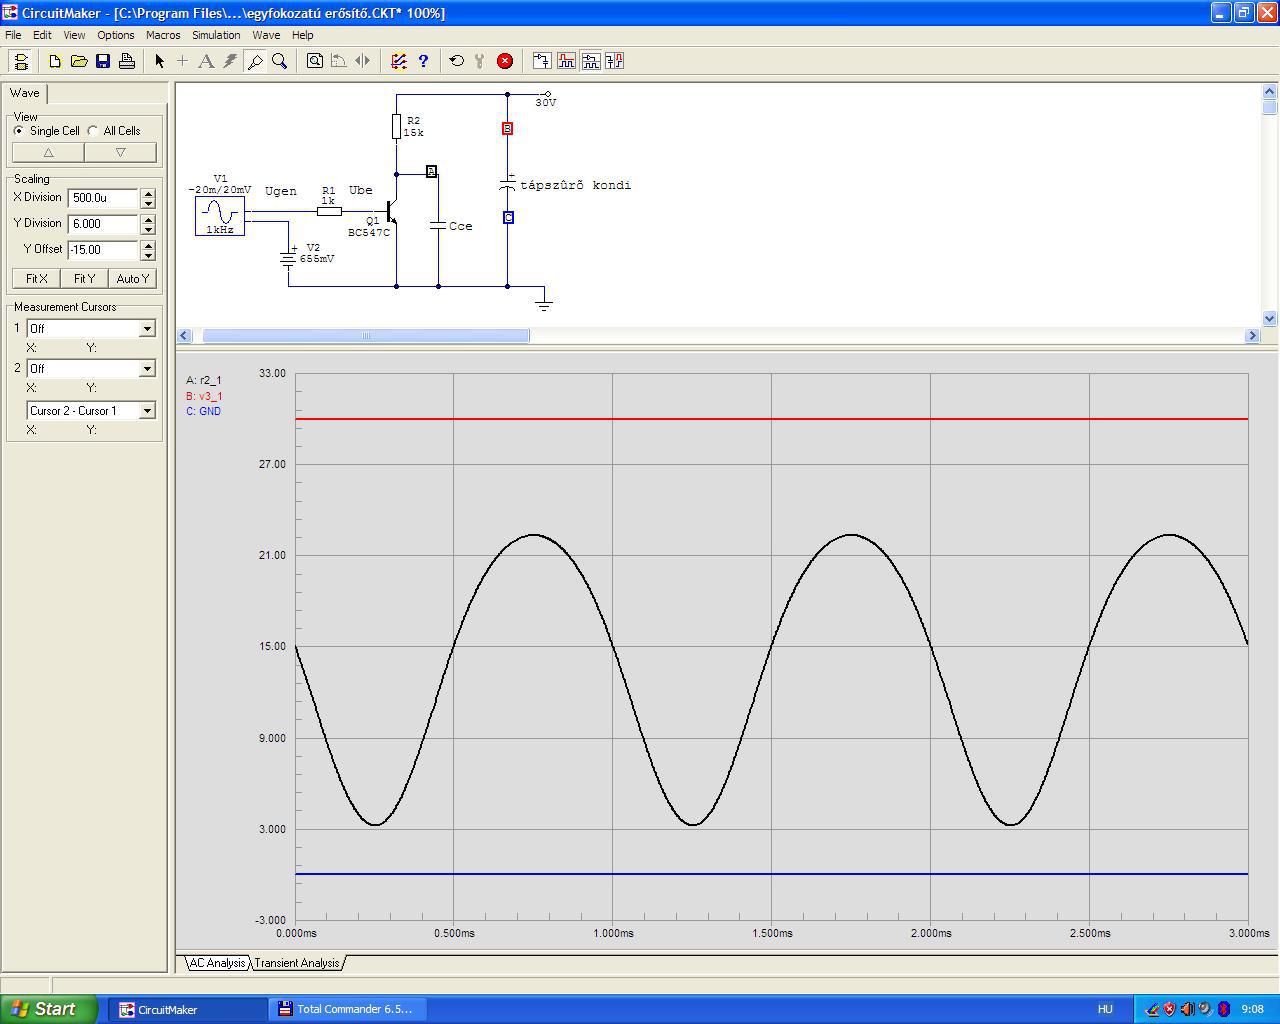
Task: Click the HU language indicator in the tray
Action: tap(1105, 1009)
